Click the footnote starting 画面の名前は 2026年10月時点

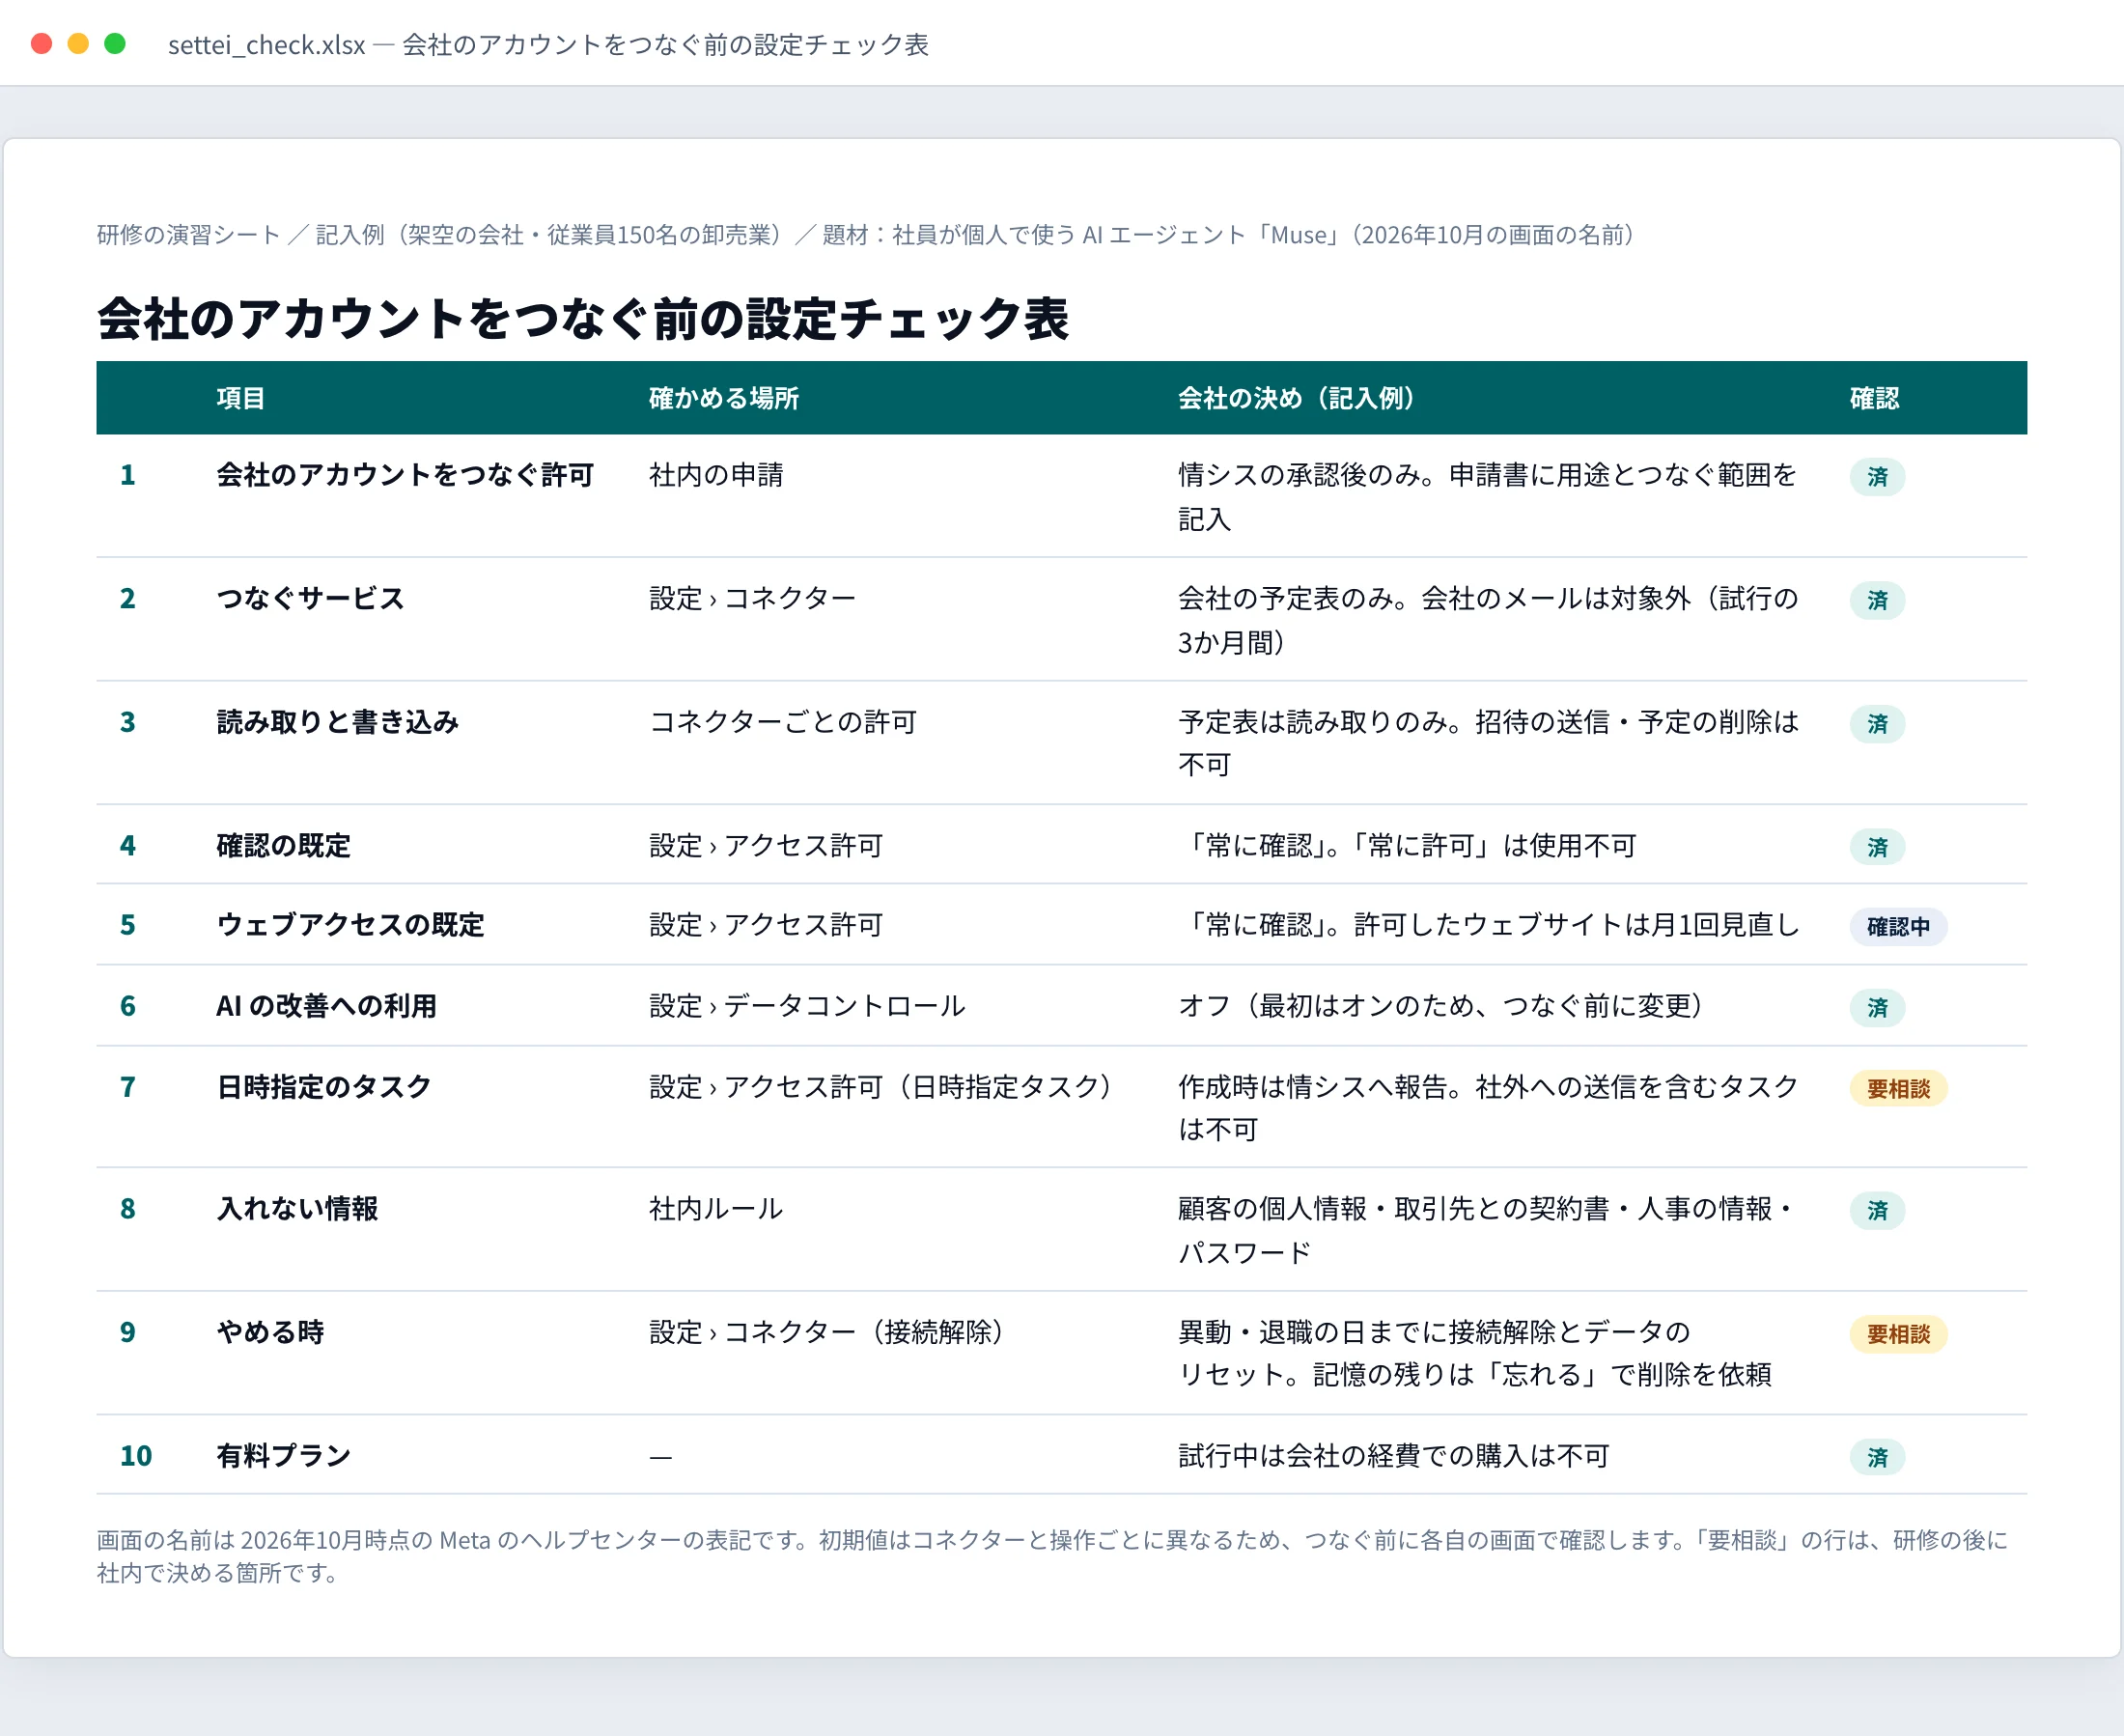pos(1052,1556)
